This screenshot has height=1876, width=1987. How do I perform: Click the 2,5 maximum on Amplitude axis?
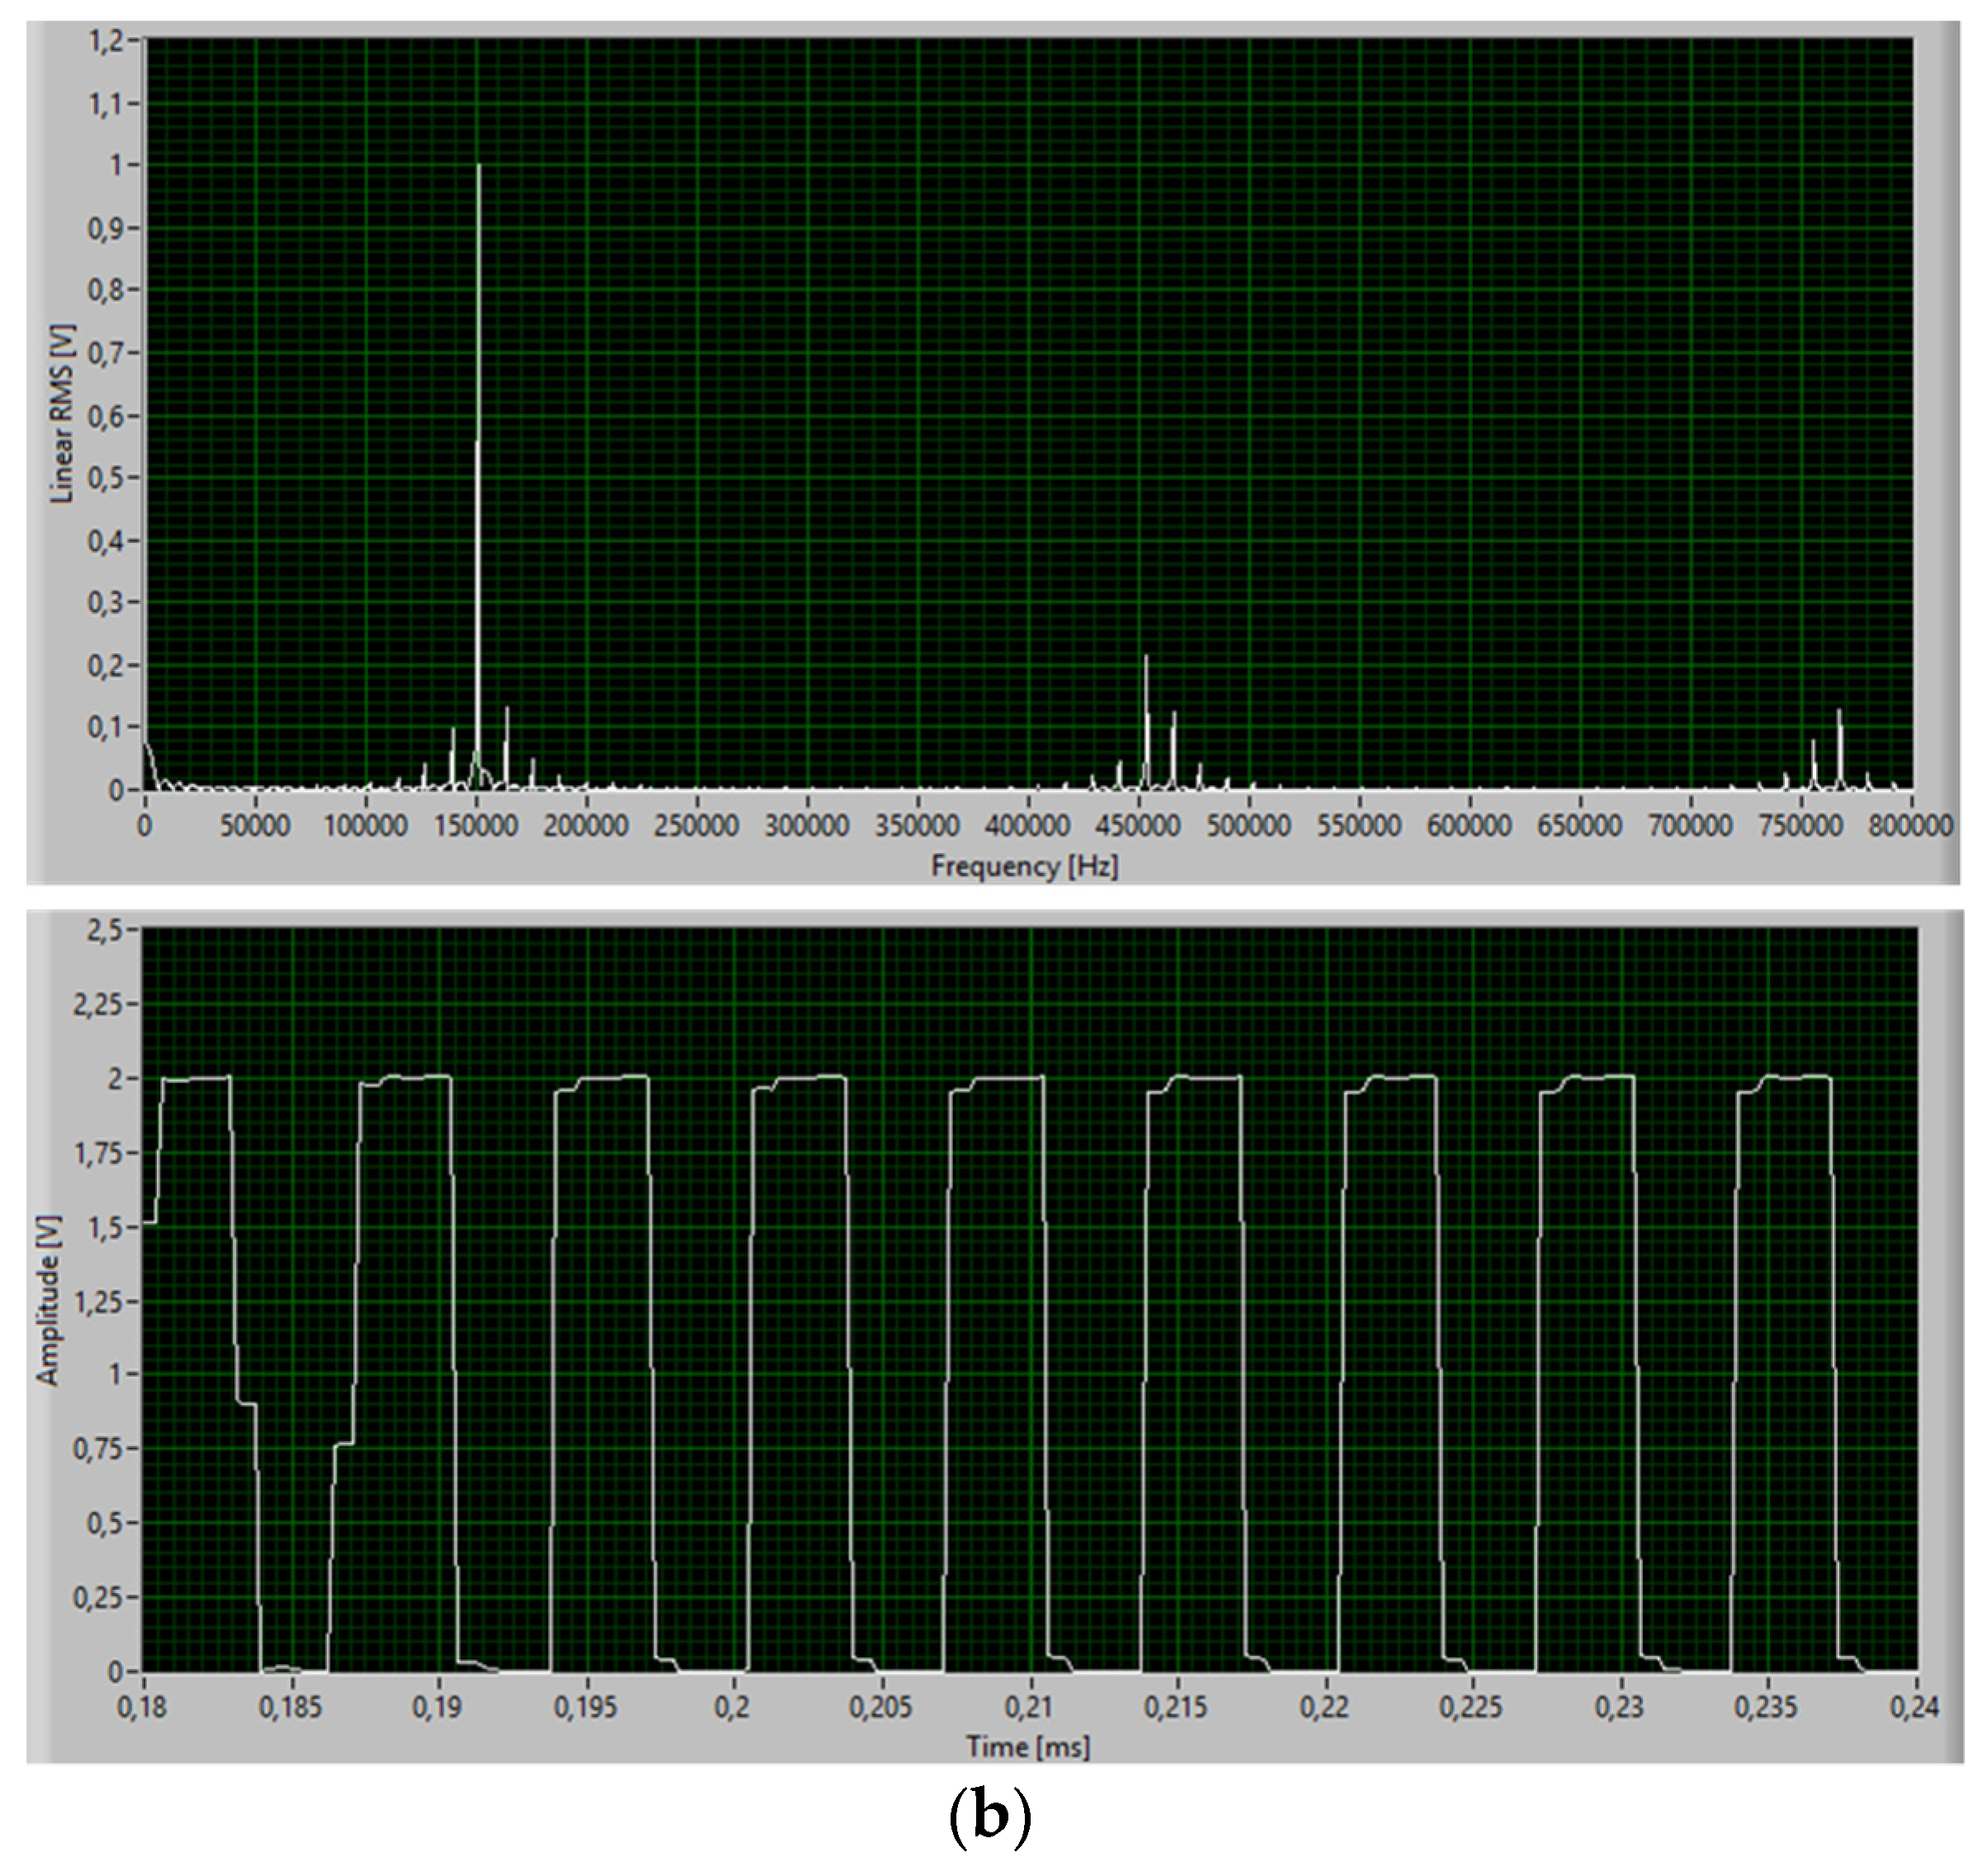[105, 931]
